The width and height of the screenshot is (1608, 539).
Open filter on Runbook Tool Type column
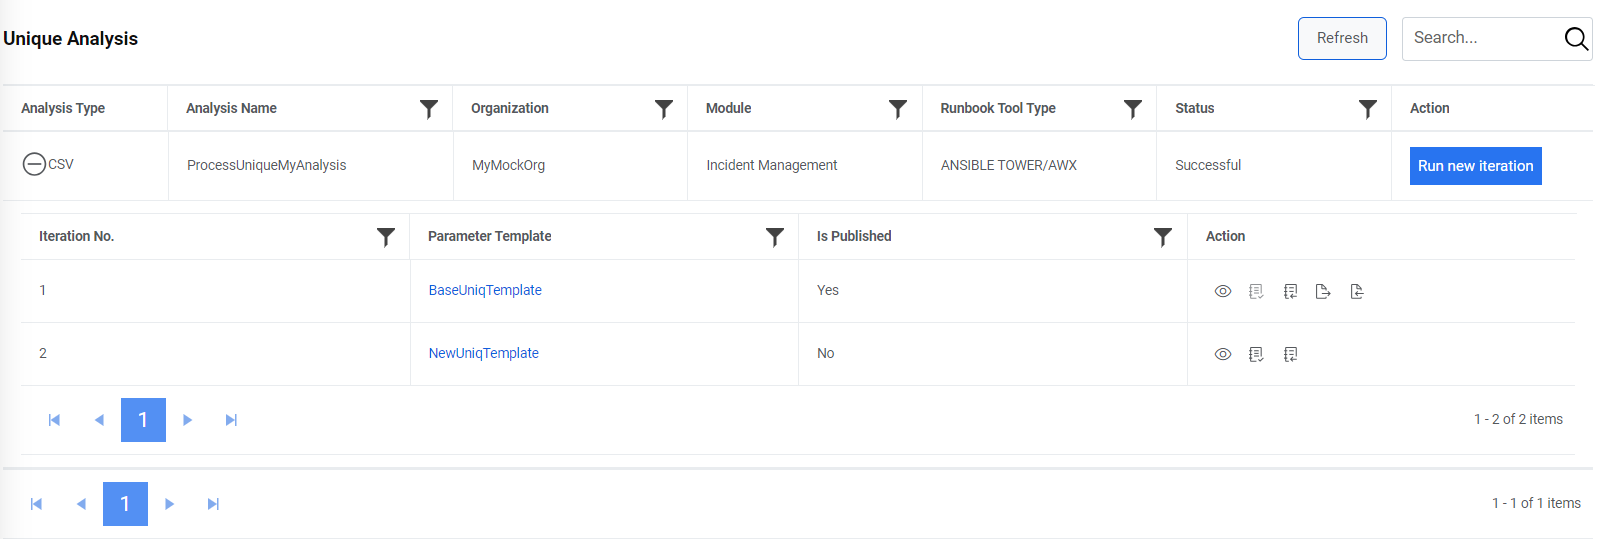1132,109
